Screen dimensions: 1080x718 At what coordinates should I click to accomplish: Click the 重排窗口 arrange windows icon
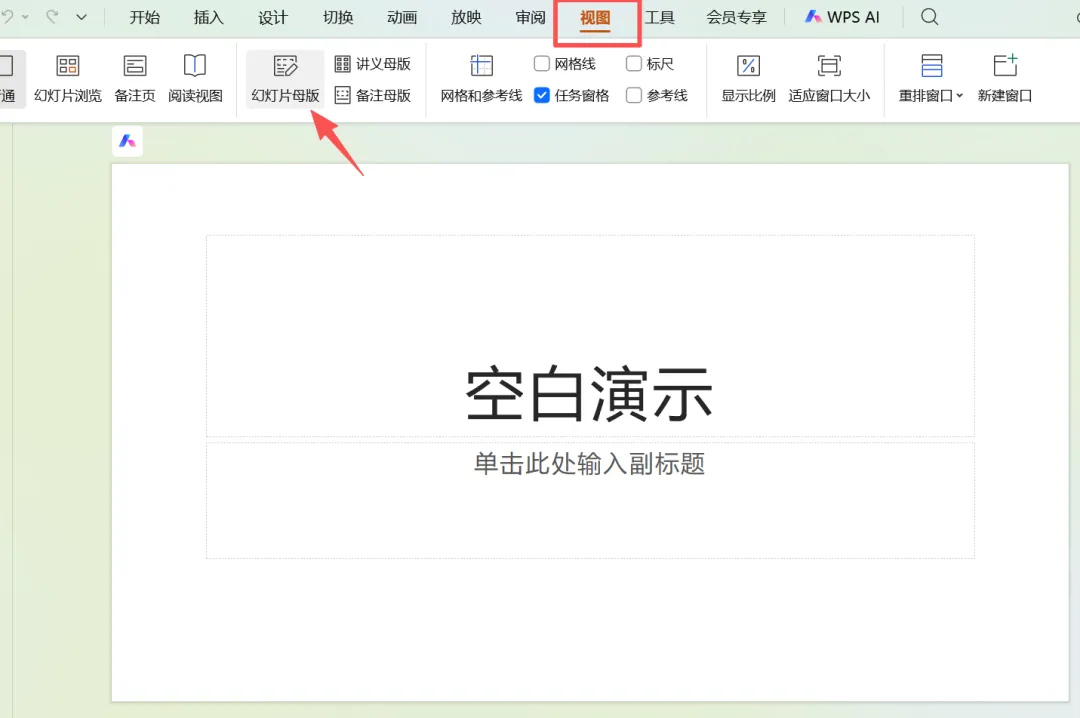(931, 66)
